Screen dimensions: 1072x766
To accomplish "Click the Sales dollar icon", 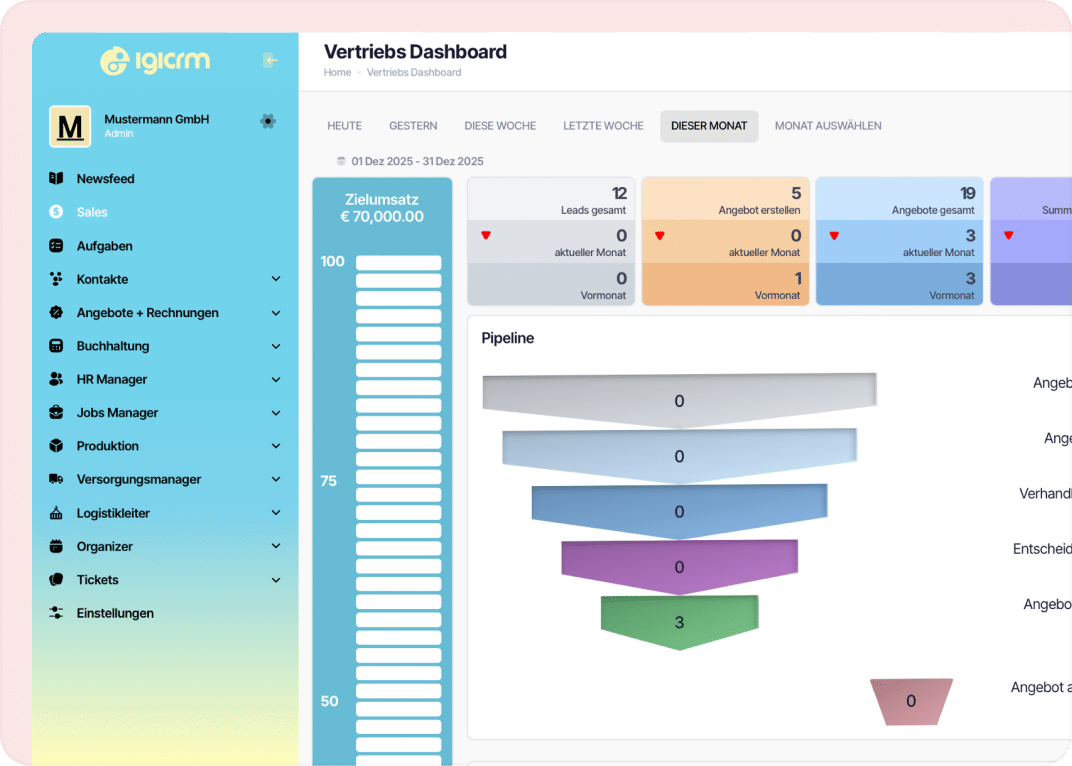I will click(56, 212).
